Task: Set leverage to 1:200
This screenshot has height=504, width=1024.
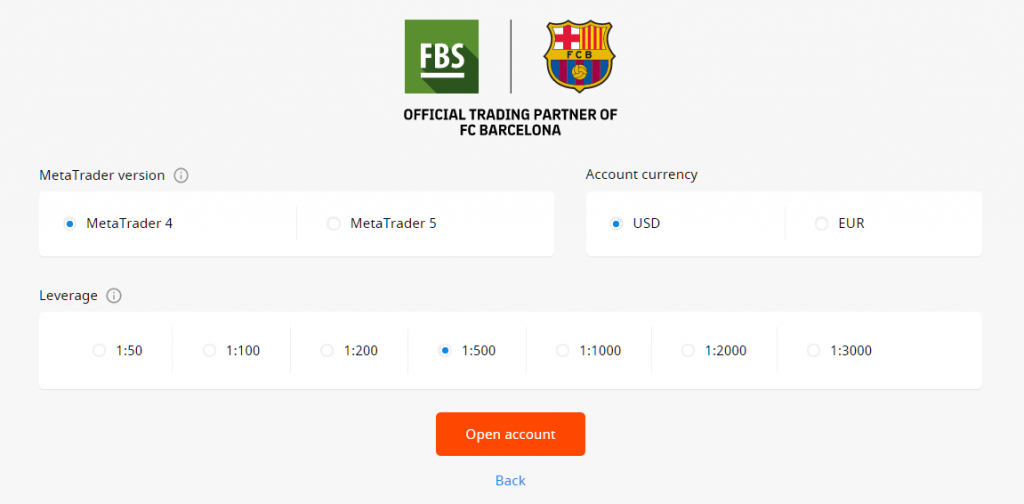Action: [327, 351]
